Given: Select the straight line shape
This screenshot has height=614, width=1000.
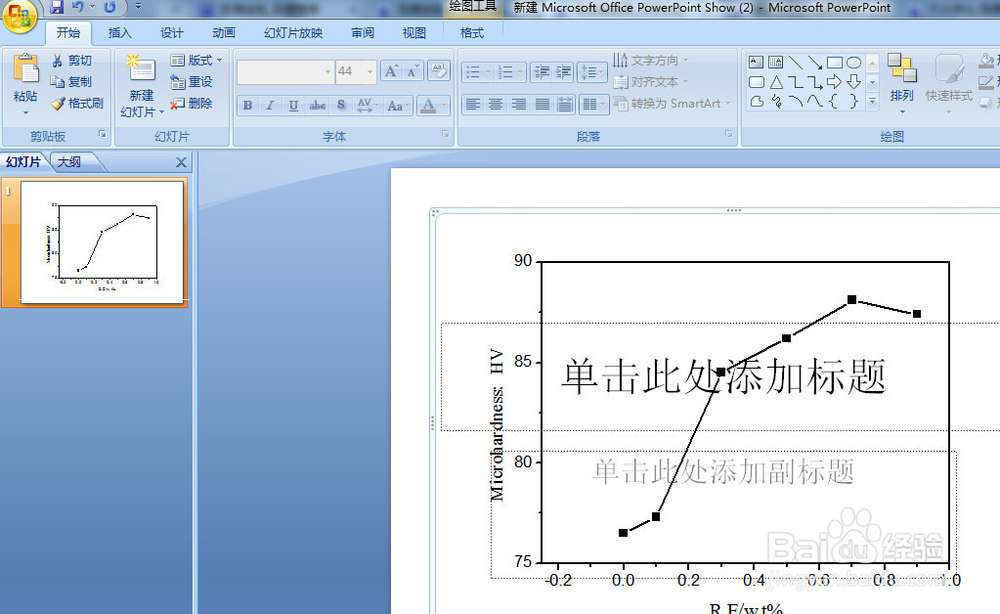Looking at the screenshot, I should pos(795,62).
